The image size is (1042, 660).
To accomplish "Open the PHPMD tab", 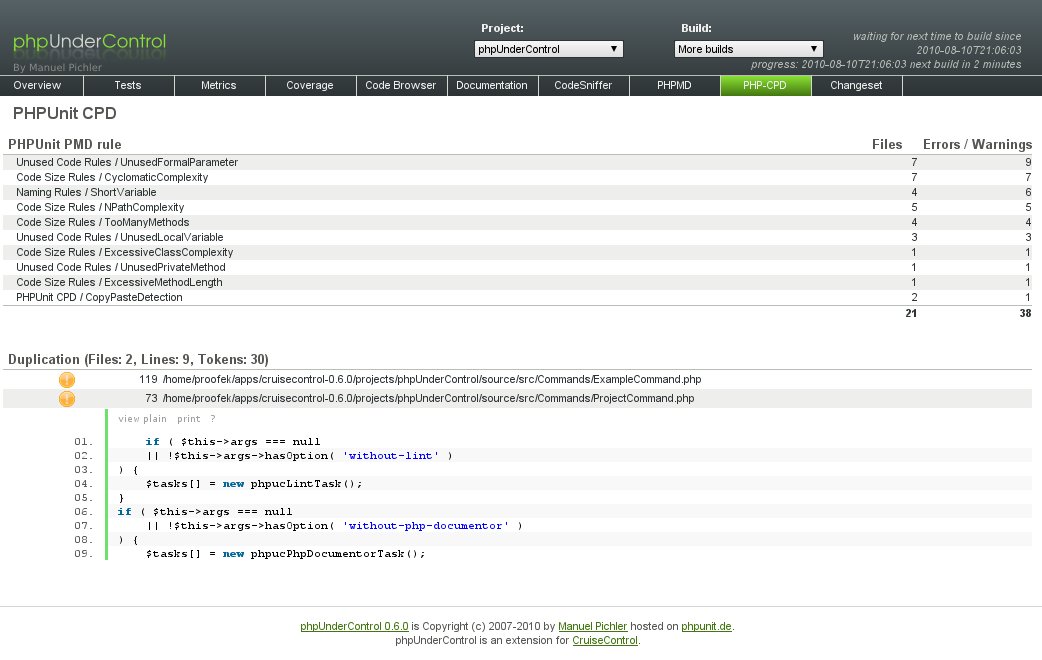I will point(674,86).
